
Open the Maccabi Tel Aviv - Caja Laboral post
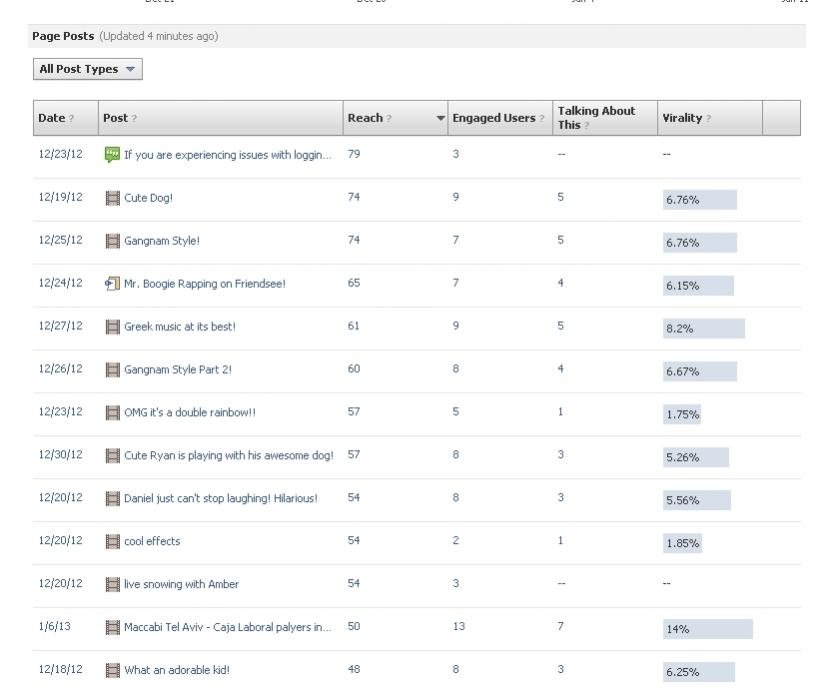228,627
